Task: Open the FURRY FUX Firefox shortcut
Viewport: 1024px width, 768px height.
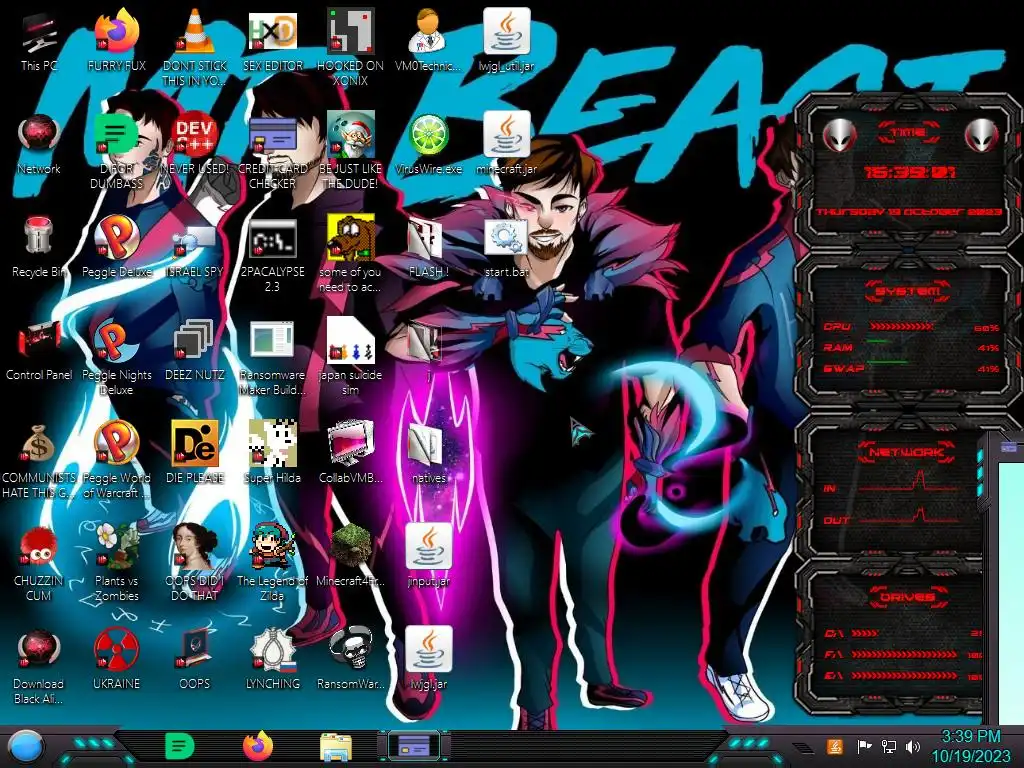Action: (x=117, y=31)
